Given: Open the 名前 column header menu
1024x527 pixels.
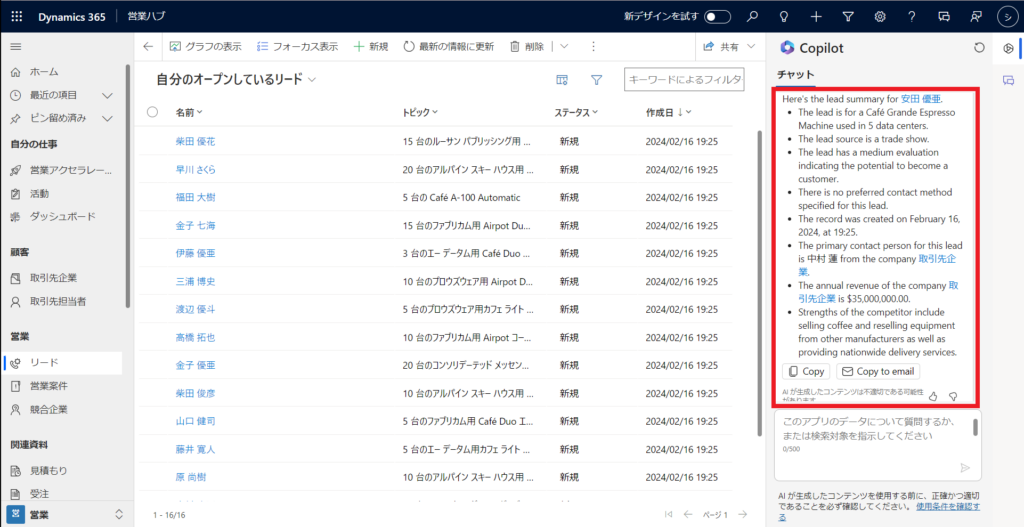Looking at the screenshot, I should (x=189, y=112).
